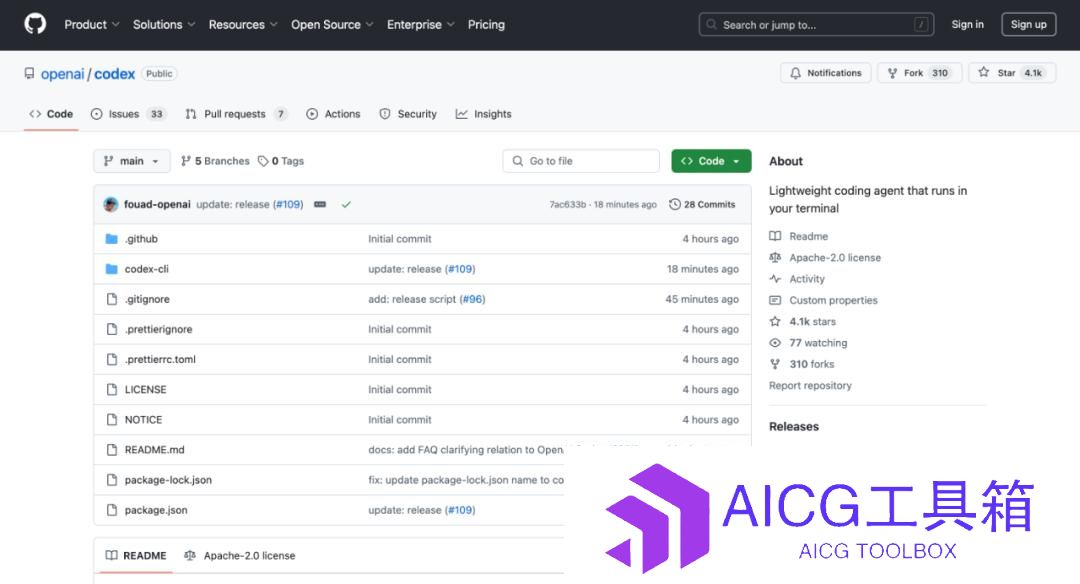
Task: Open the Enterprise dropdown
Action: [x=420, y=25]
